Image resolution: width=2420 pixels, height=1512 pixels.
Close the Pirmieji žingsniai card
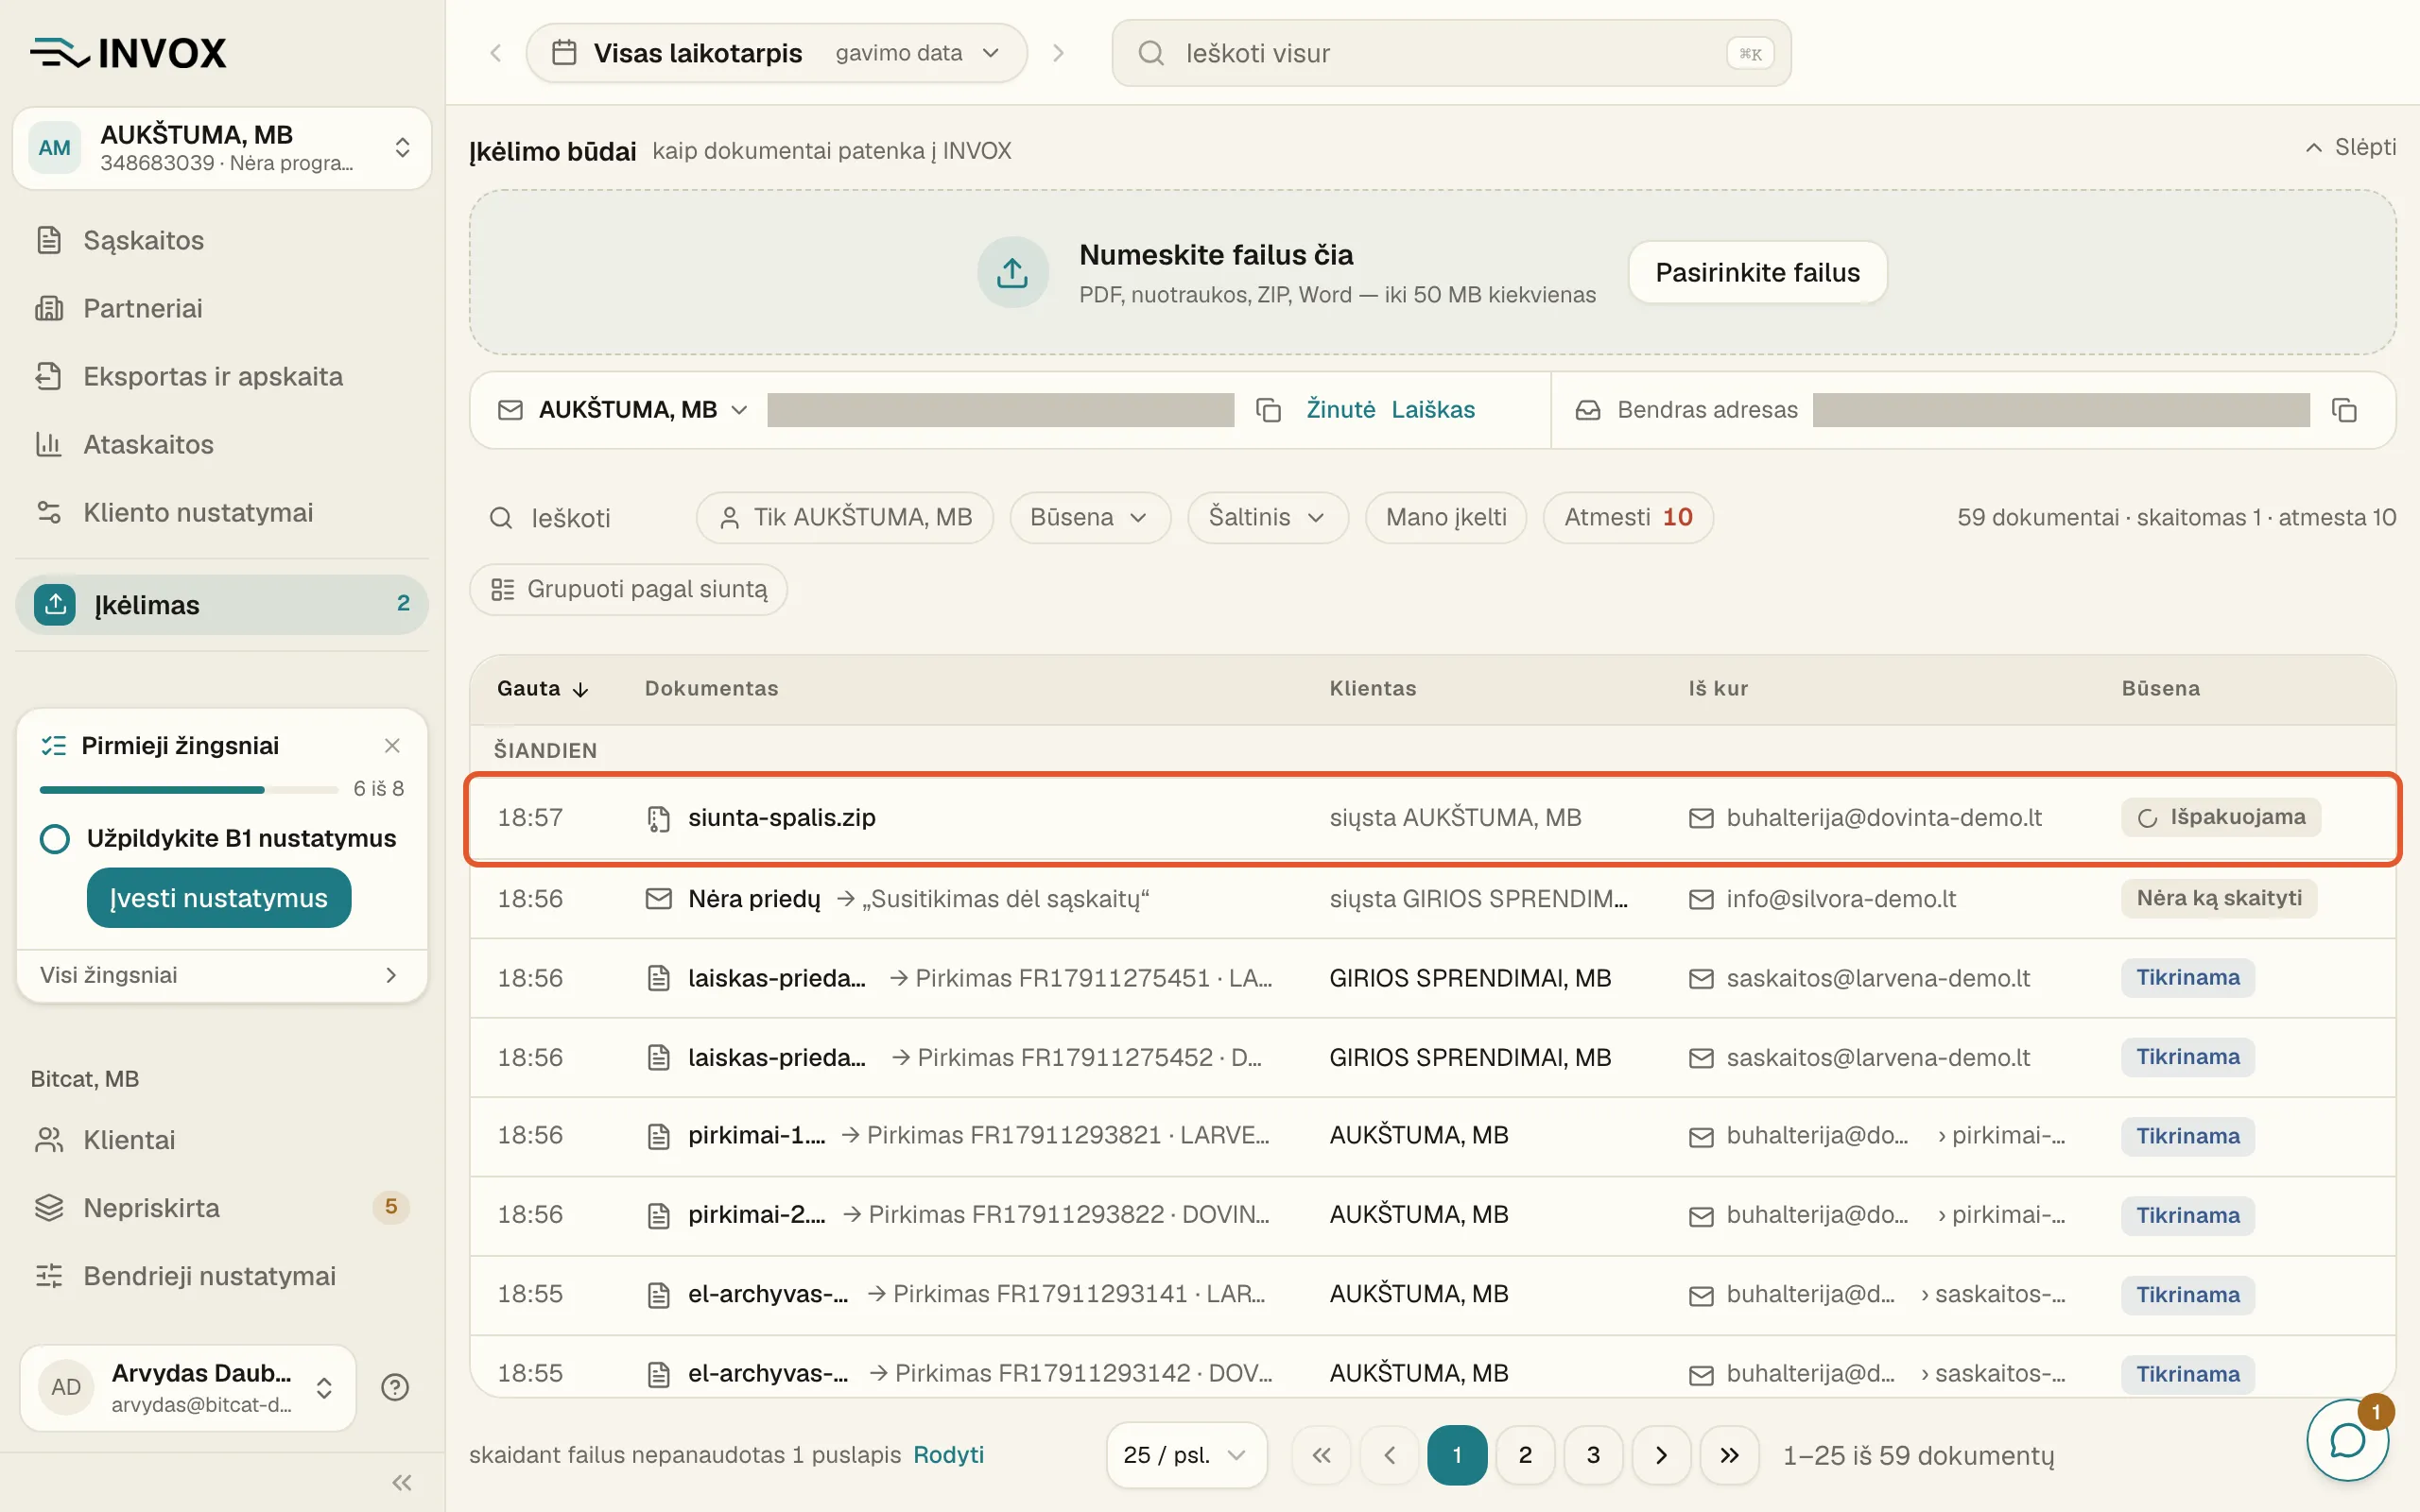click(x=392, y=746)
